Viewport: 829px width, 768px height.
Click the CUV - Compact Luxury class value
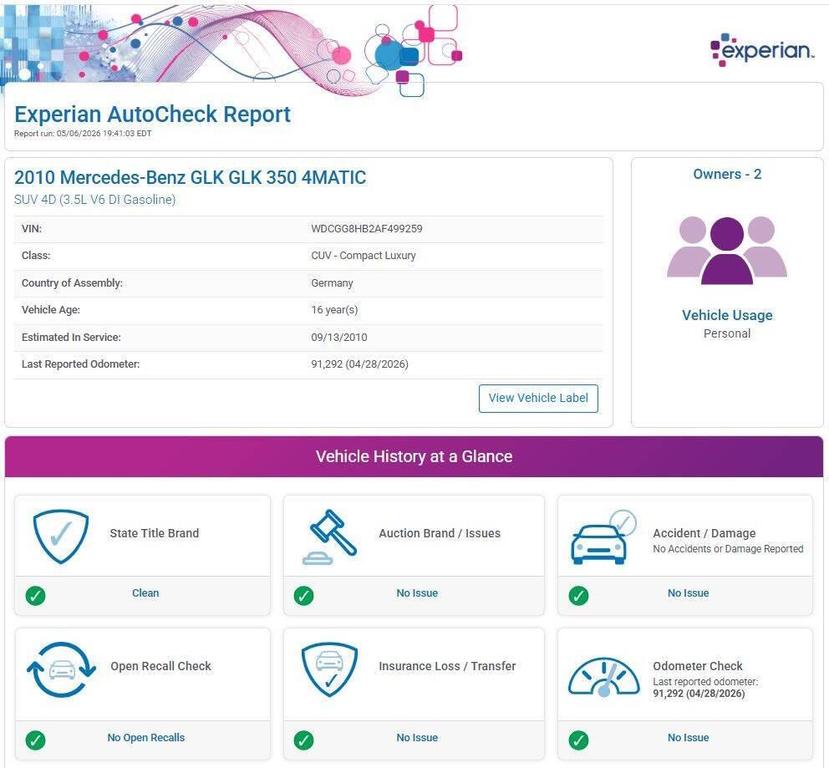click(x=363, y=256)
